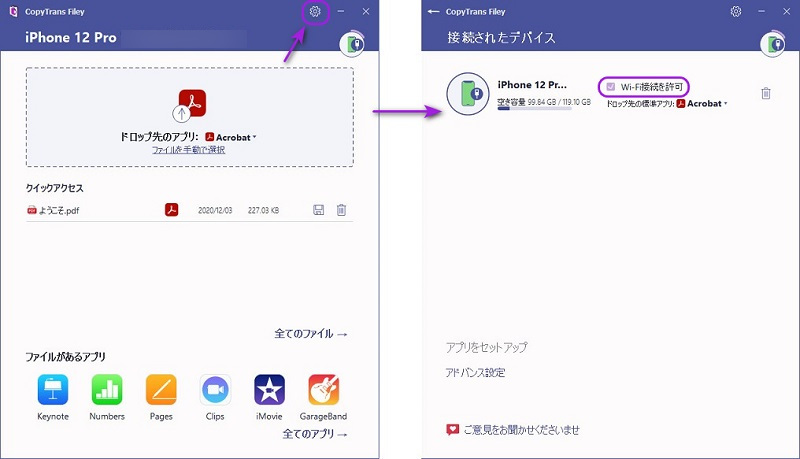Click クイックアクセス heading
This screenshot has height=459, width=800.
(55, 188)
